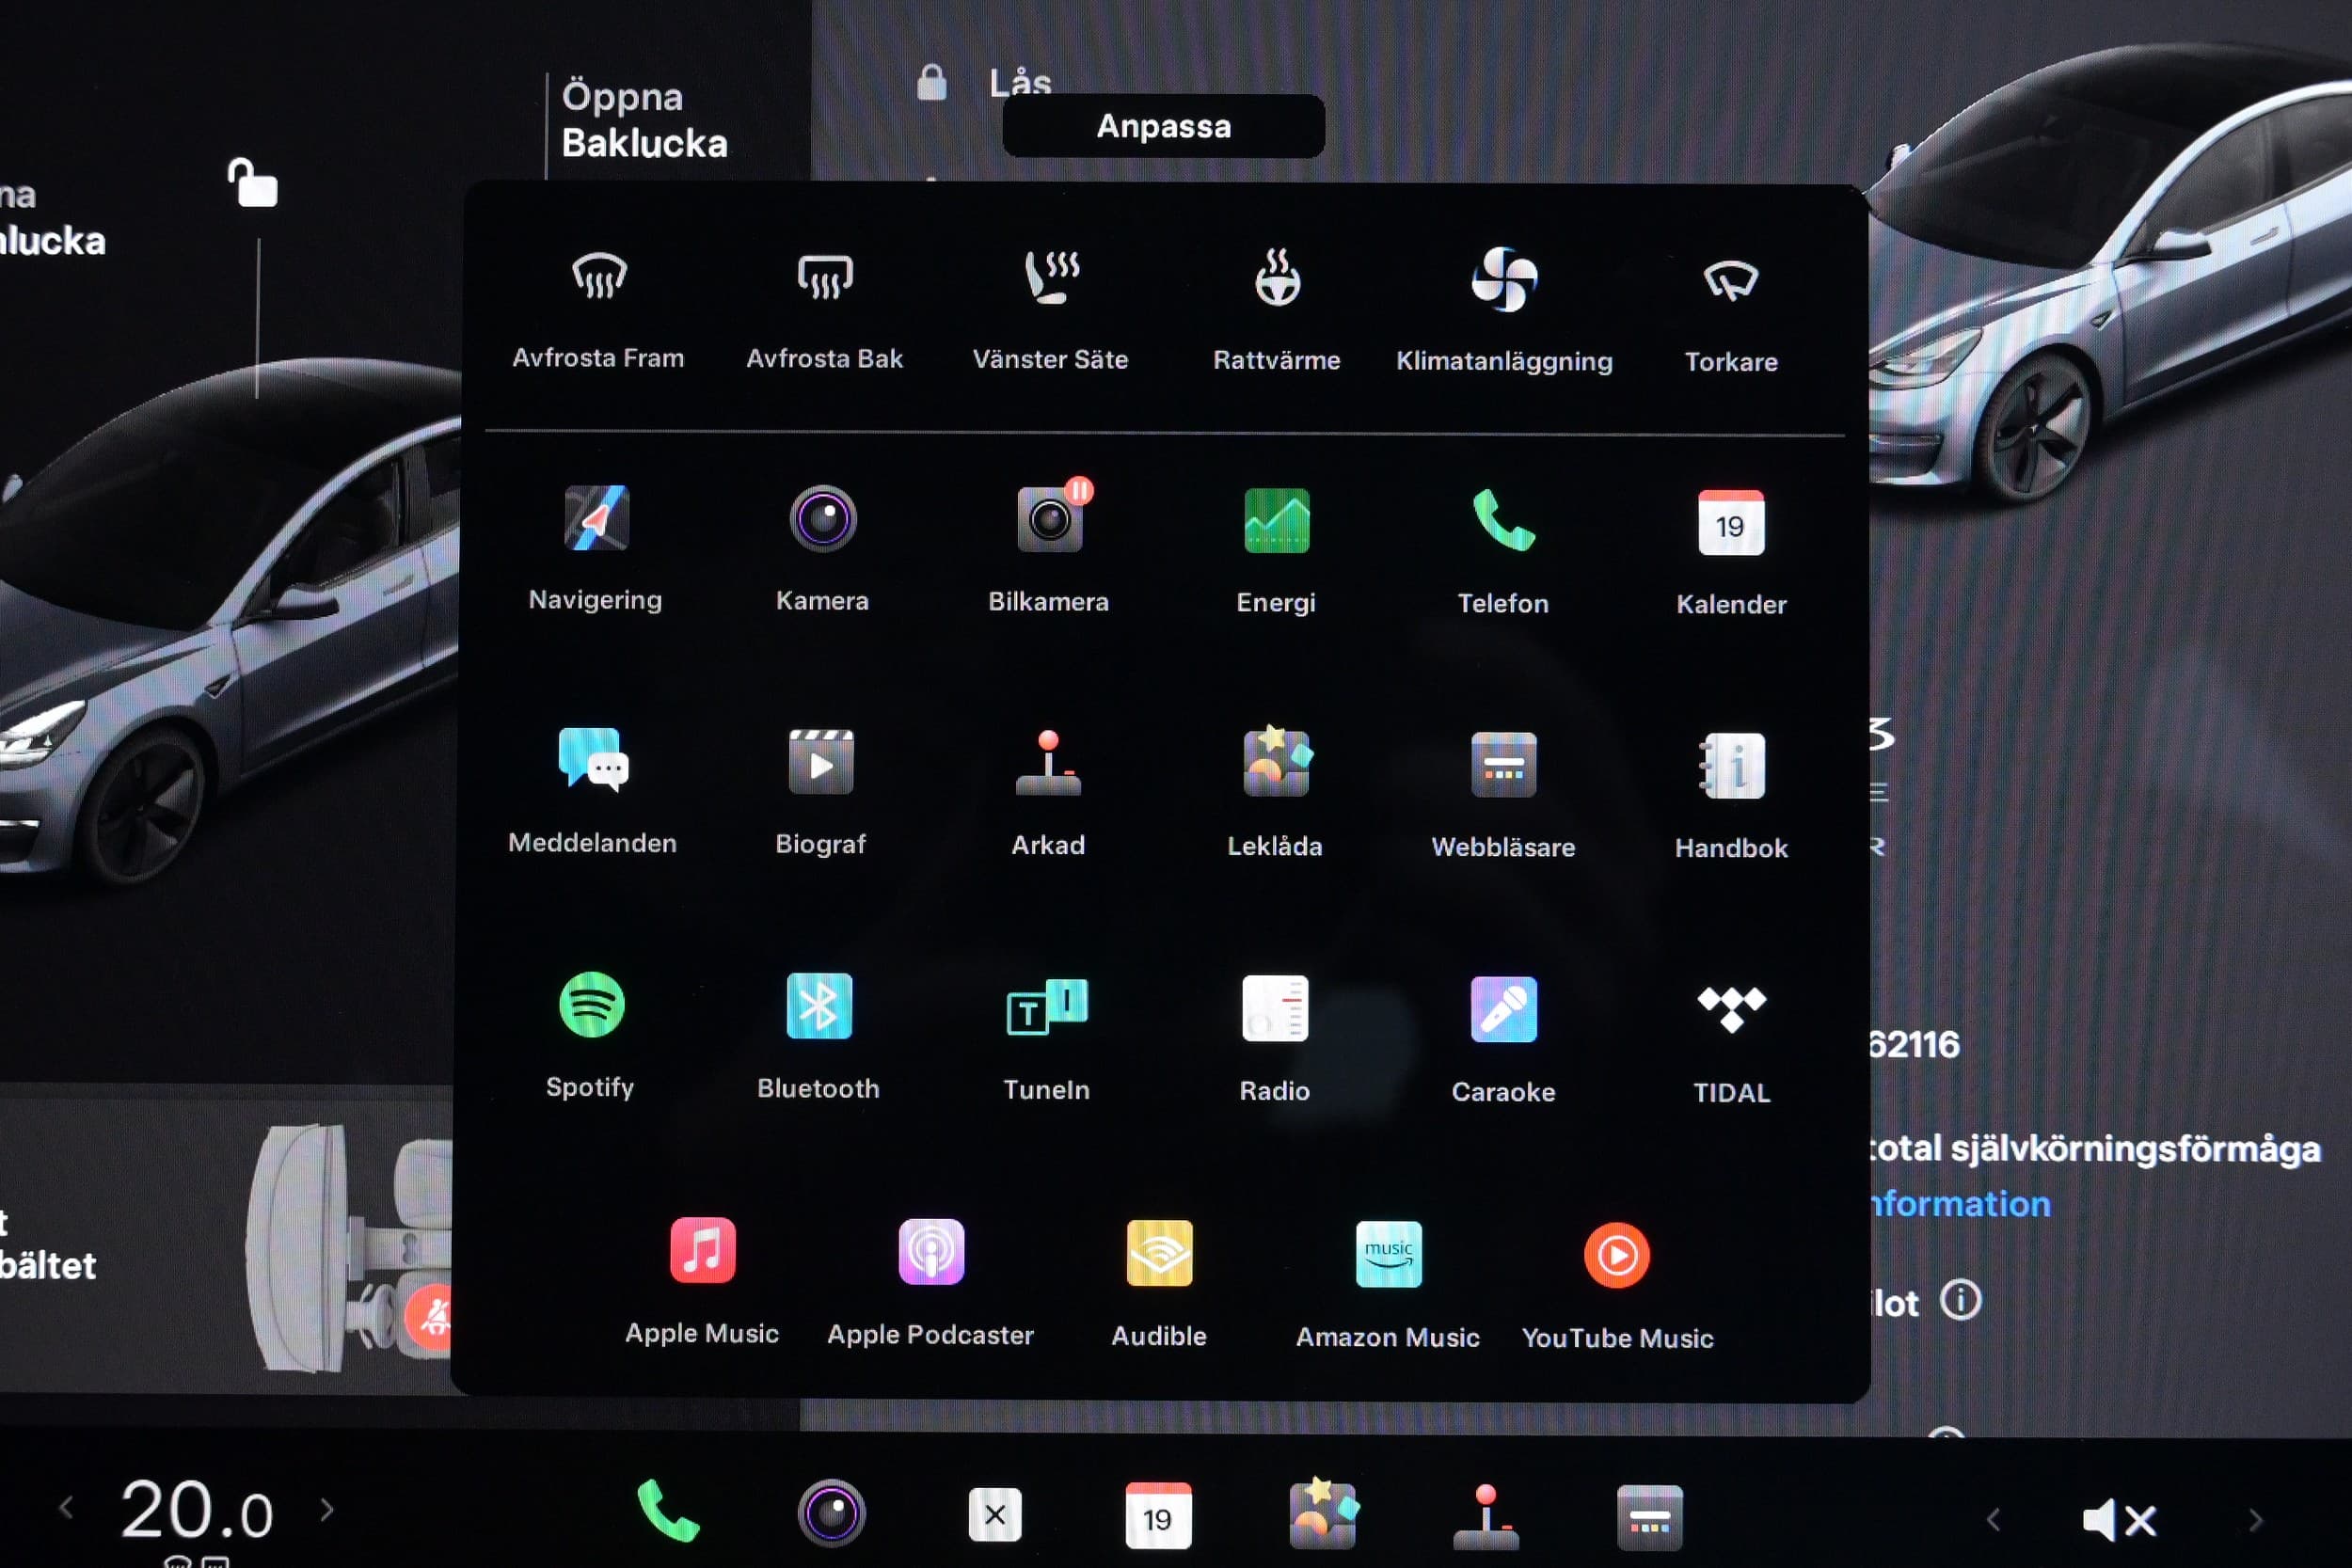
Task: Tap the 20.0 temperature display
Action: (x=196, y=1509)
